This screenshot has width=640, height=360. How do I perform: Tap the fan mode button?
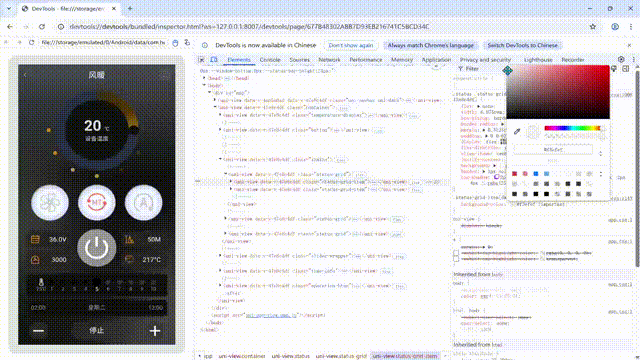[50, 202]
